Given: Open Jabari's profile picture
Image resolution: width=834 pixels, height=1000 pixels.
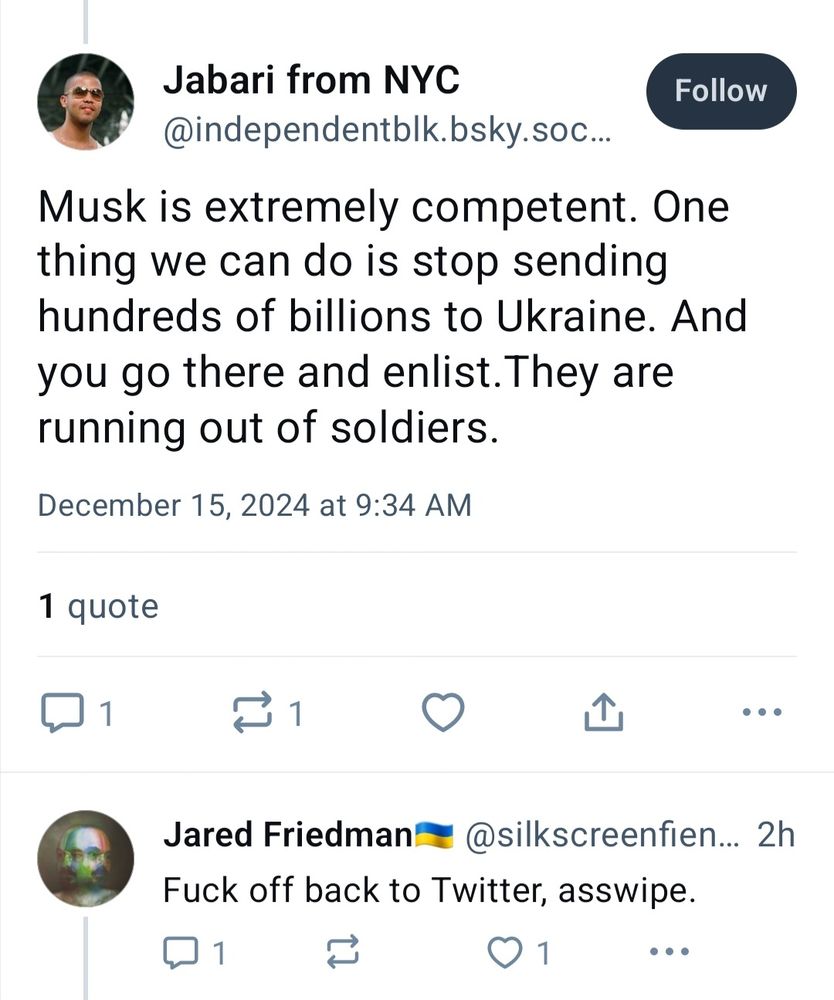Looking at the screenshot, I should 86,100.
